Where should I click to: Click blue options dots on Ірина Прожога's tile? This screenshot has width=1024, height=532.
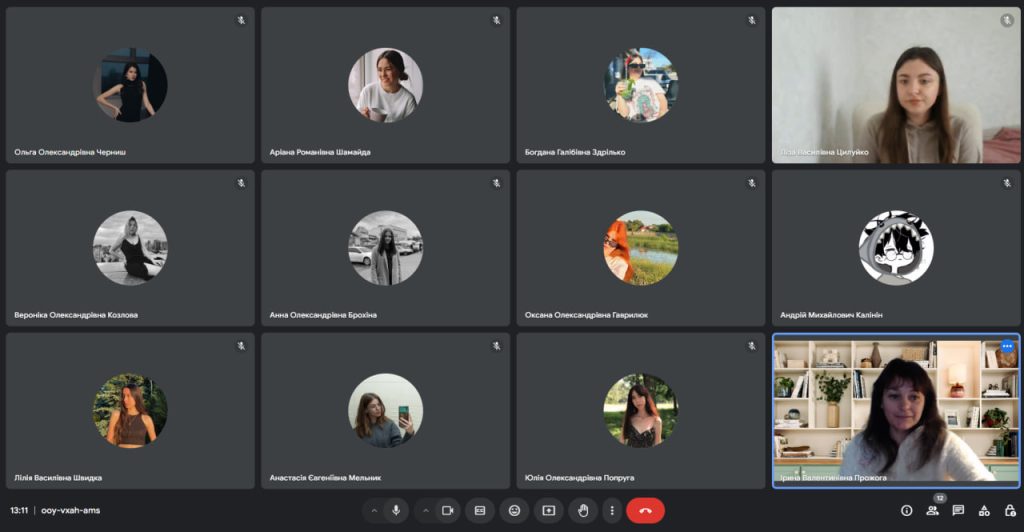click(1007, 347)
